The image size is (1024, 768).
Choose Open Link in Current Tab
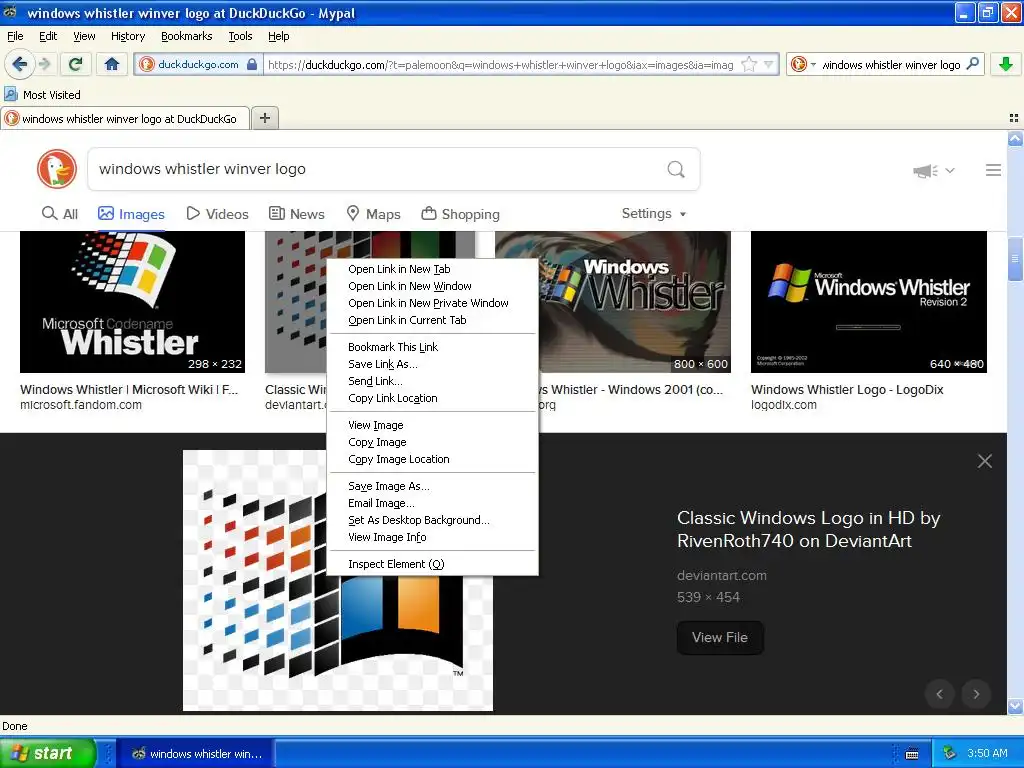[x=432, y=320]
